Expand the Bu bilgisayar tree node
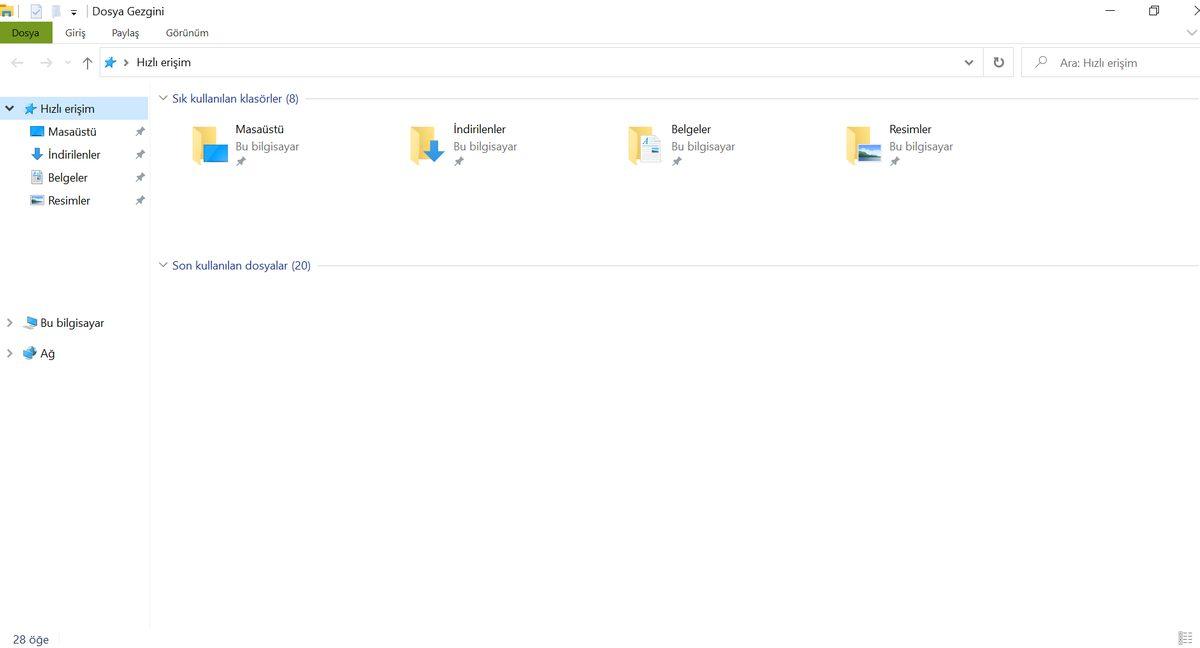 (10, 323)
